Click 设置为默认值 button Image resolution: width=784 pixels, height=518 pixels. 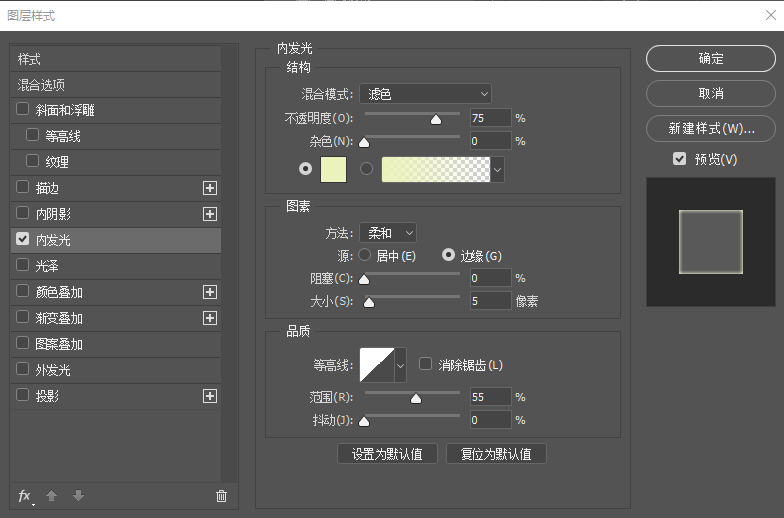(x=387, y=454)
